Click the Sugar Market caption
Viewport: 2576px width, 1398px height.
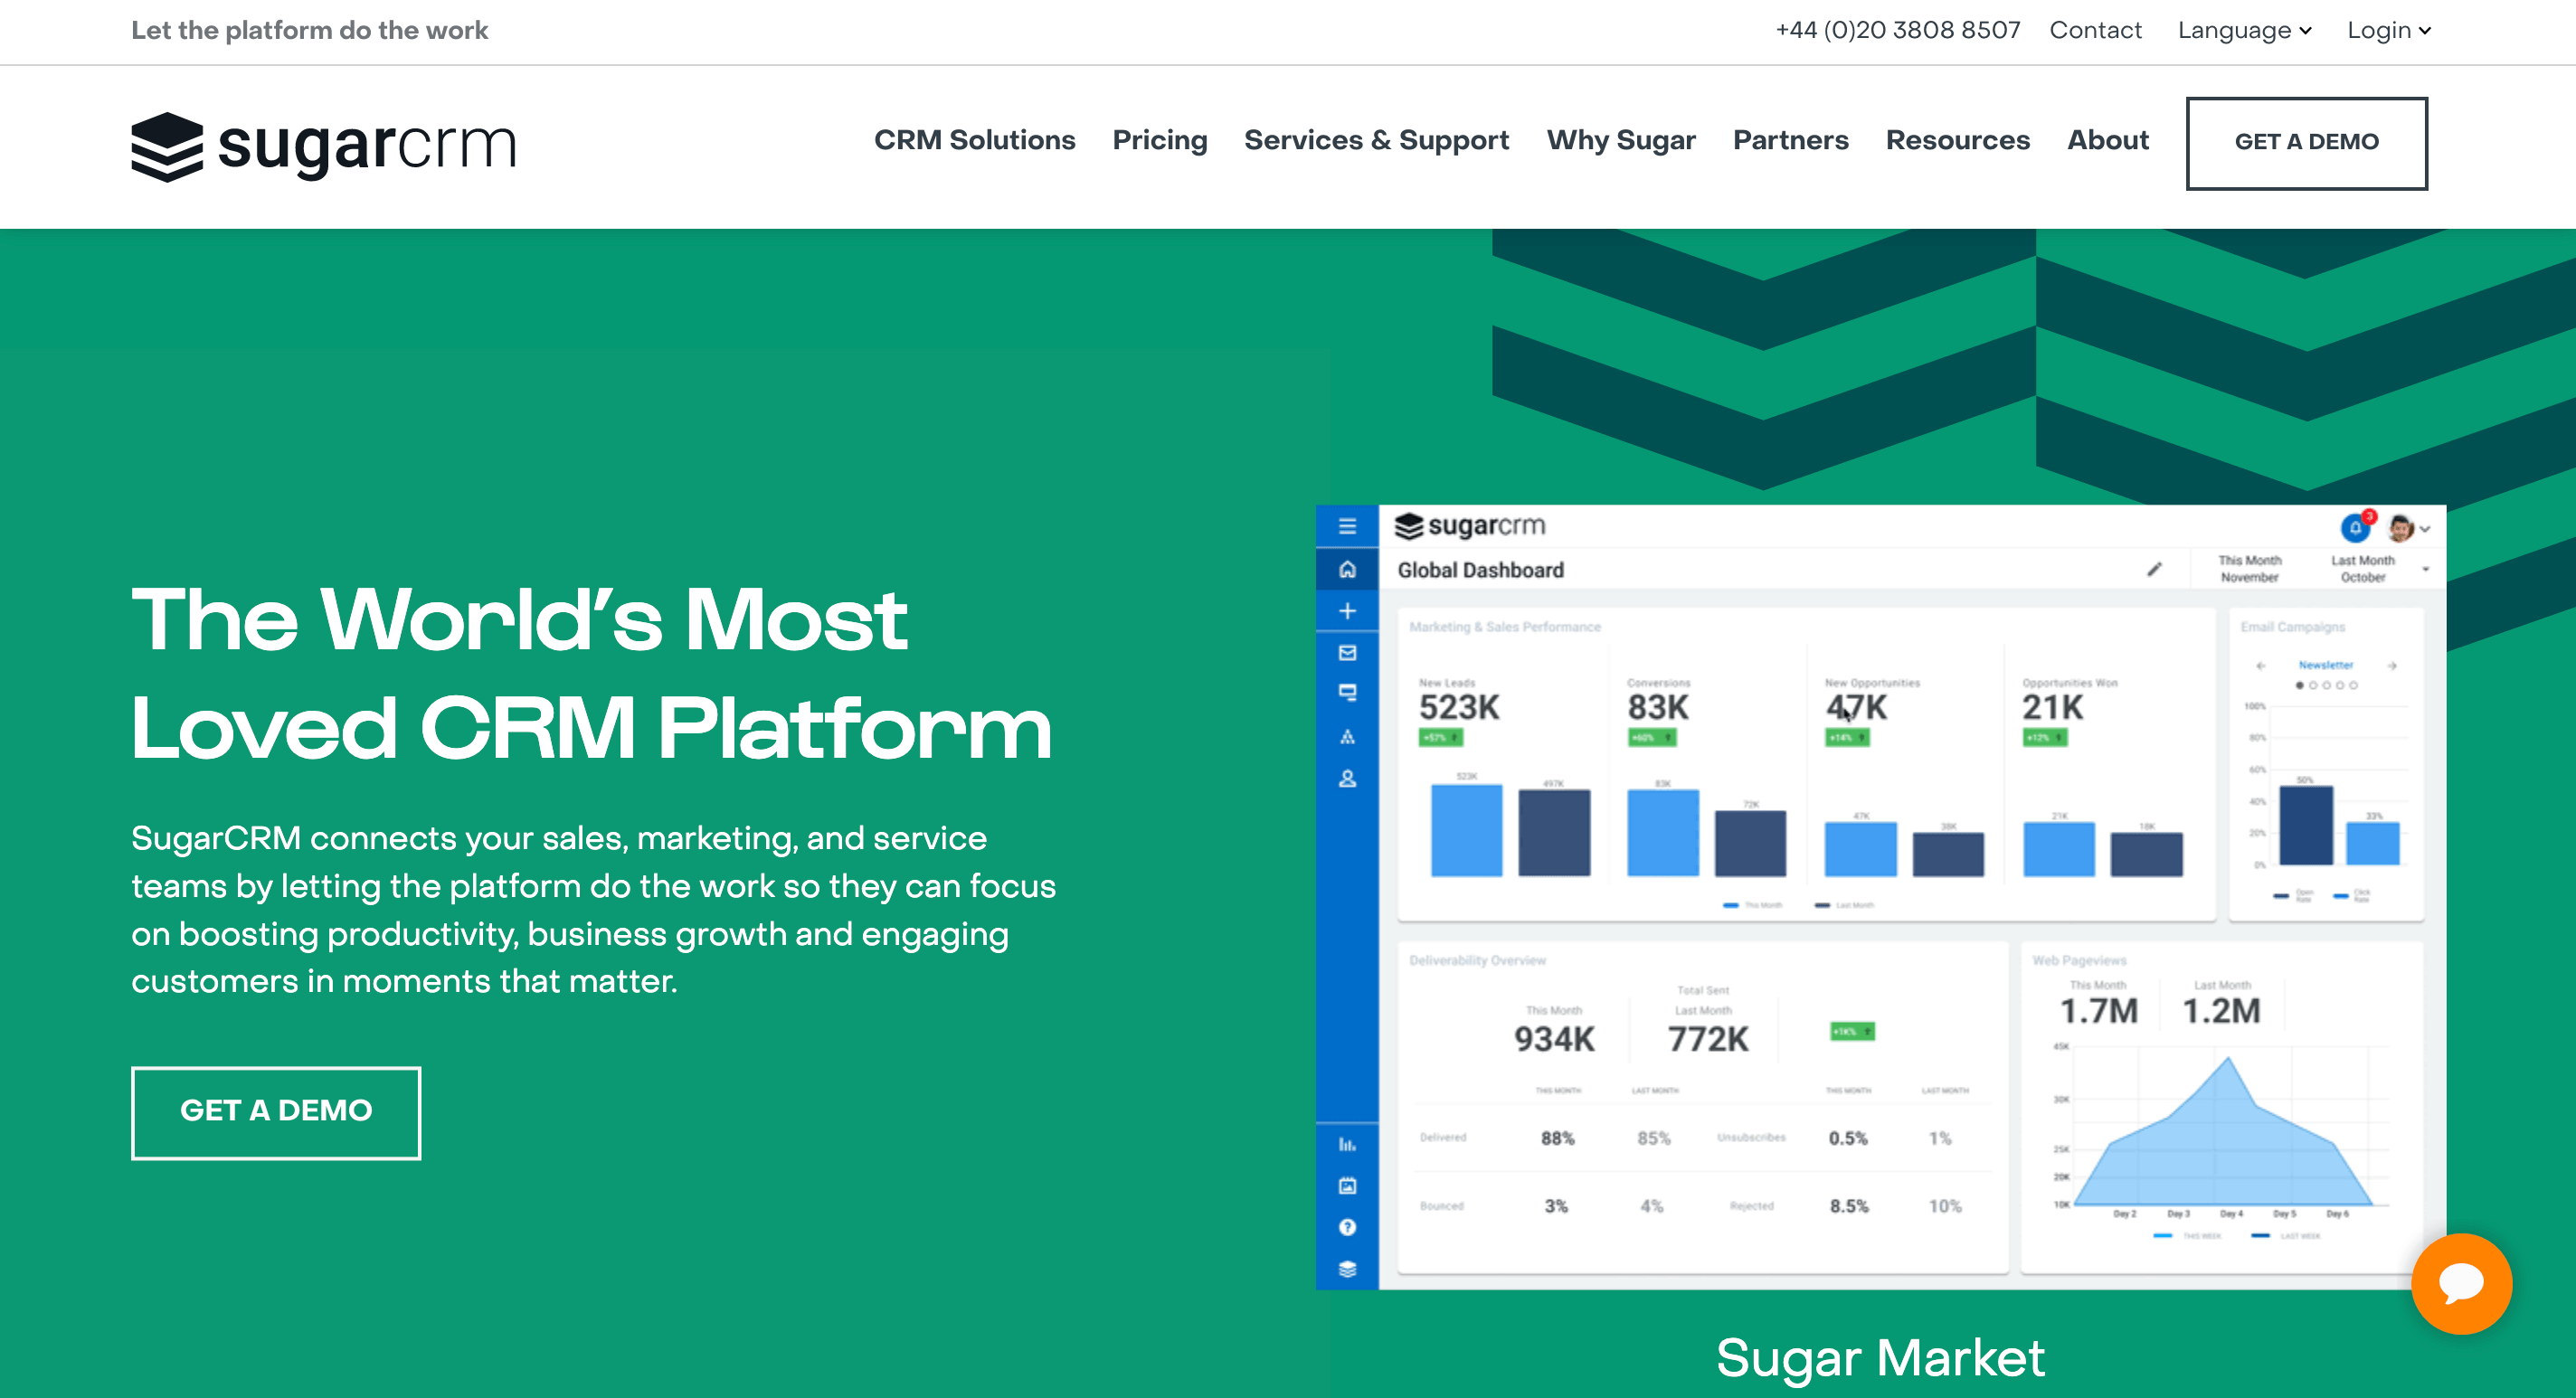[x=1880, y=1358]
